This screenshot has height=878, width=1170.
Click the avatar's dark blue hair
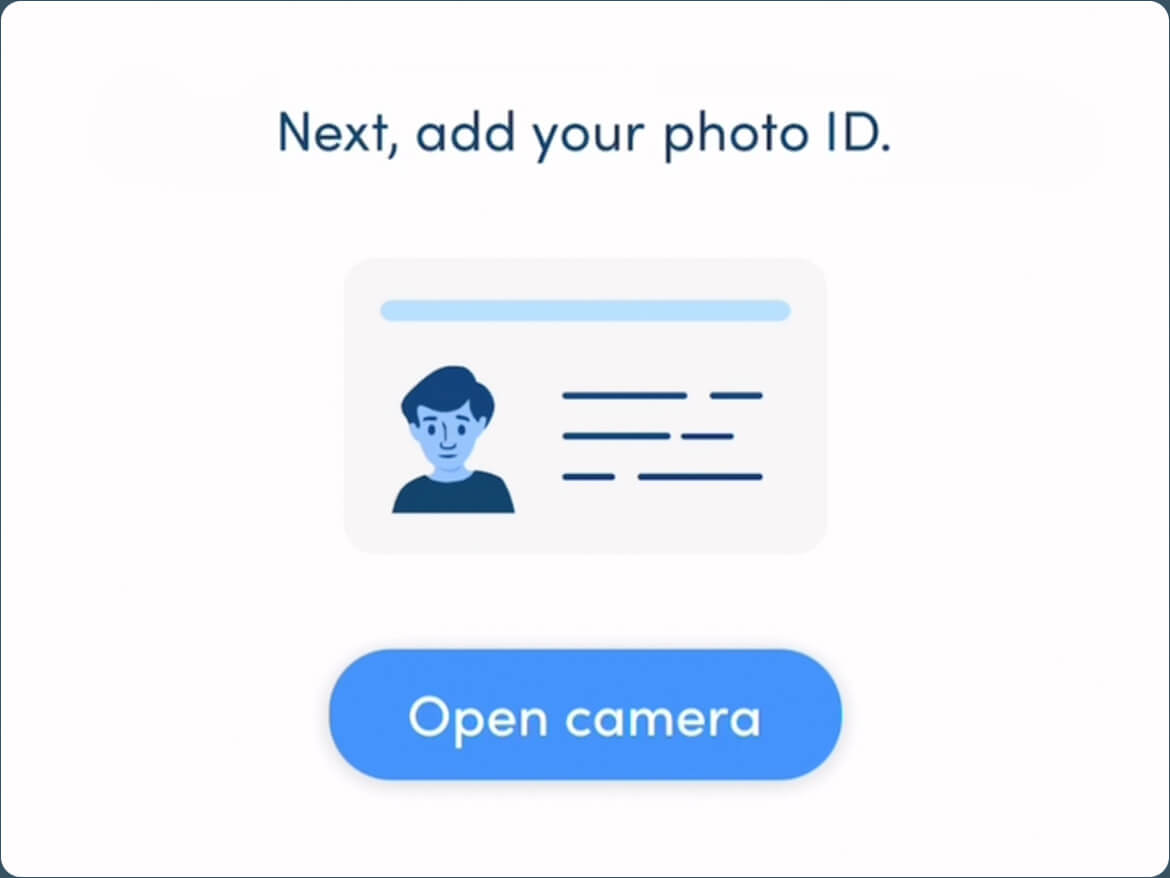coord(448,392)
